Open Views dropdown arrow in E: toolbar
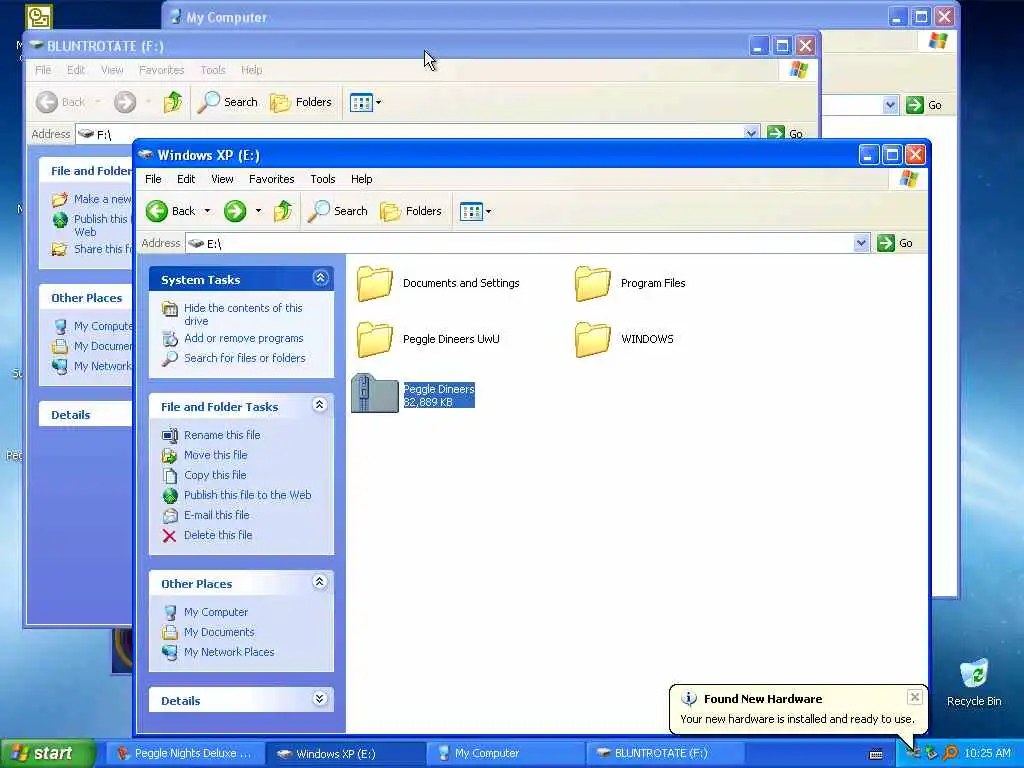The image size is (1024, 768). pos(488,212)
